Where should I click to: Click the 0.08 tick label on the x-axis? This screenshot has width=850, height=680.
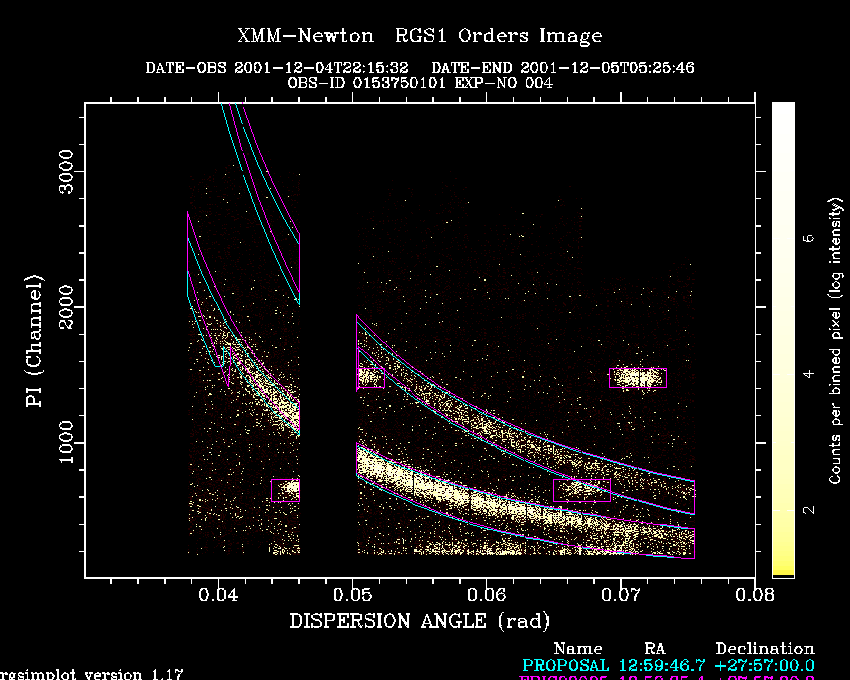(x=755, y=595)
